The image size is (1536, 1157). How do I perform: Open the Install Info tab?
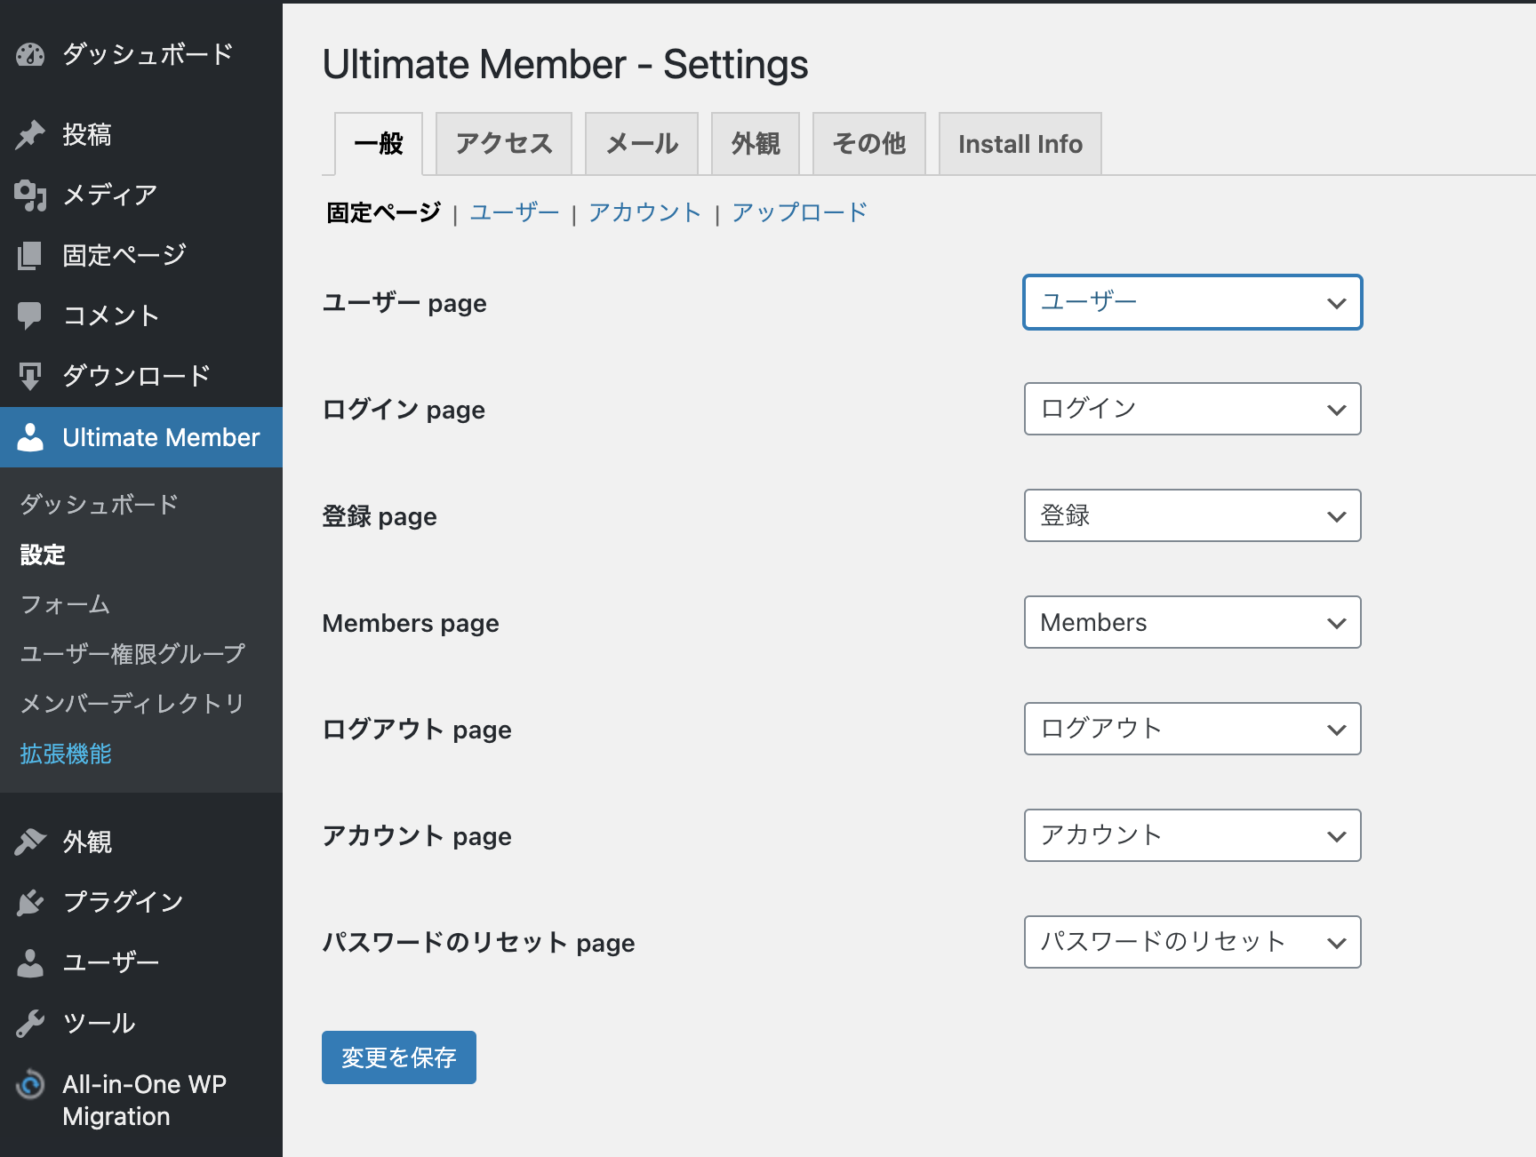click(1019, 143)
